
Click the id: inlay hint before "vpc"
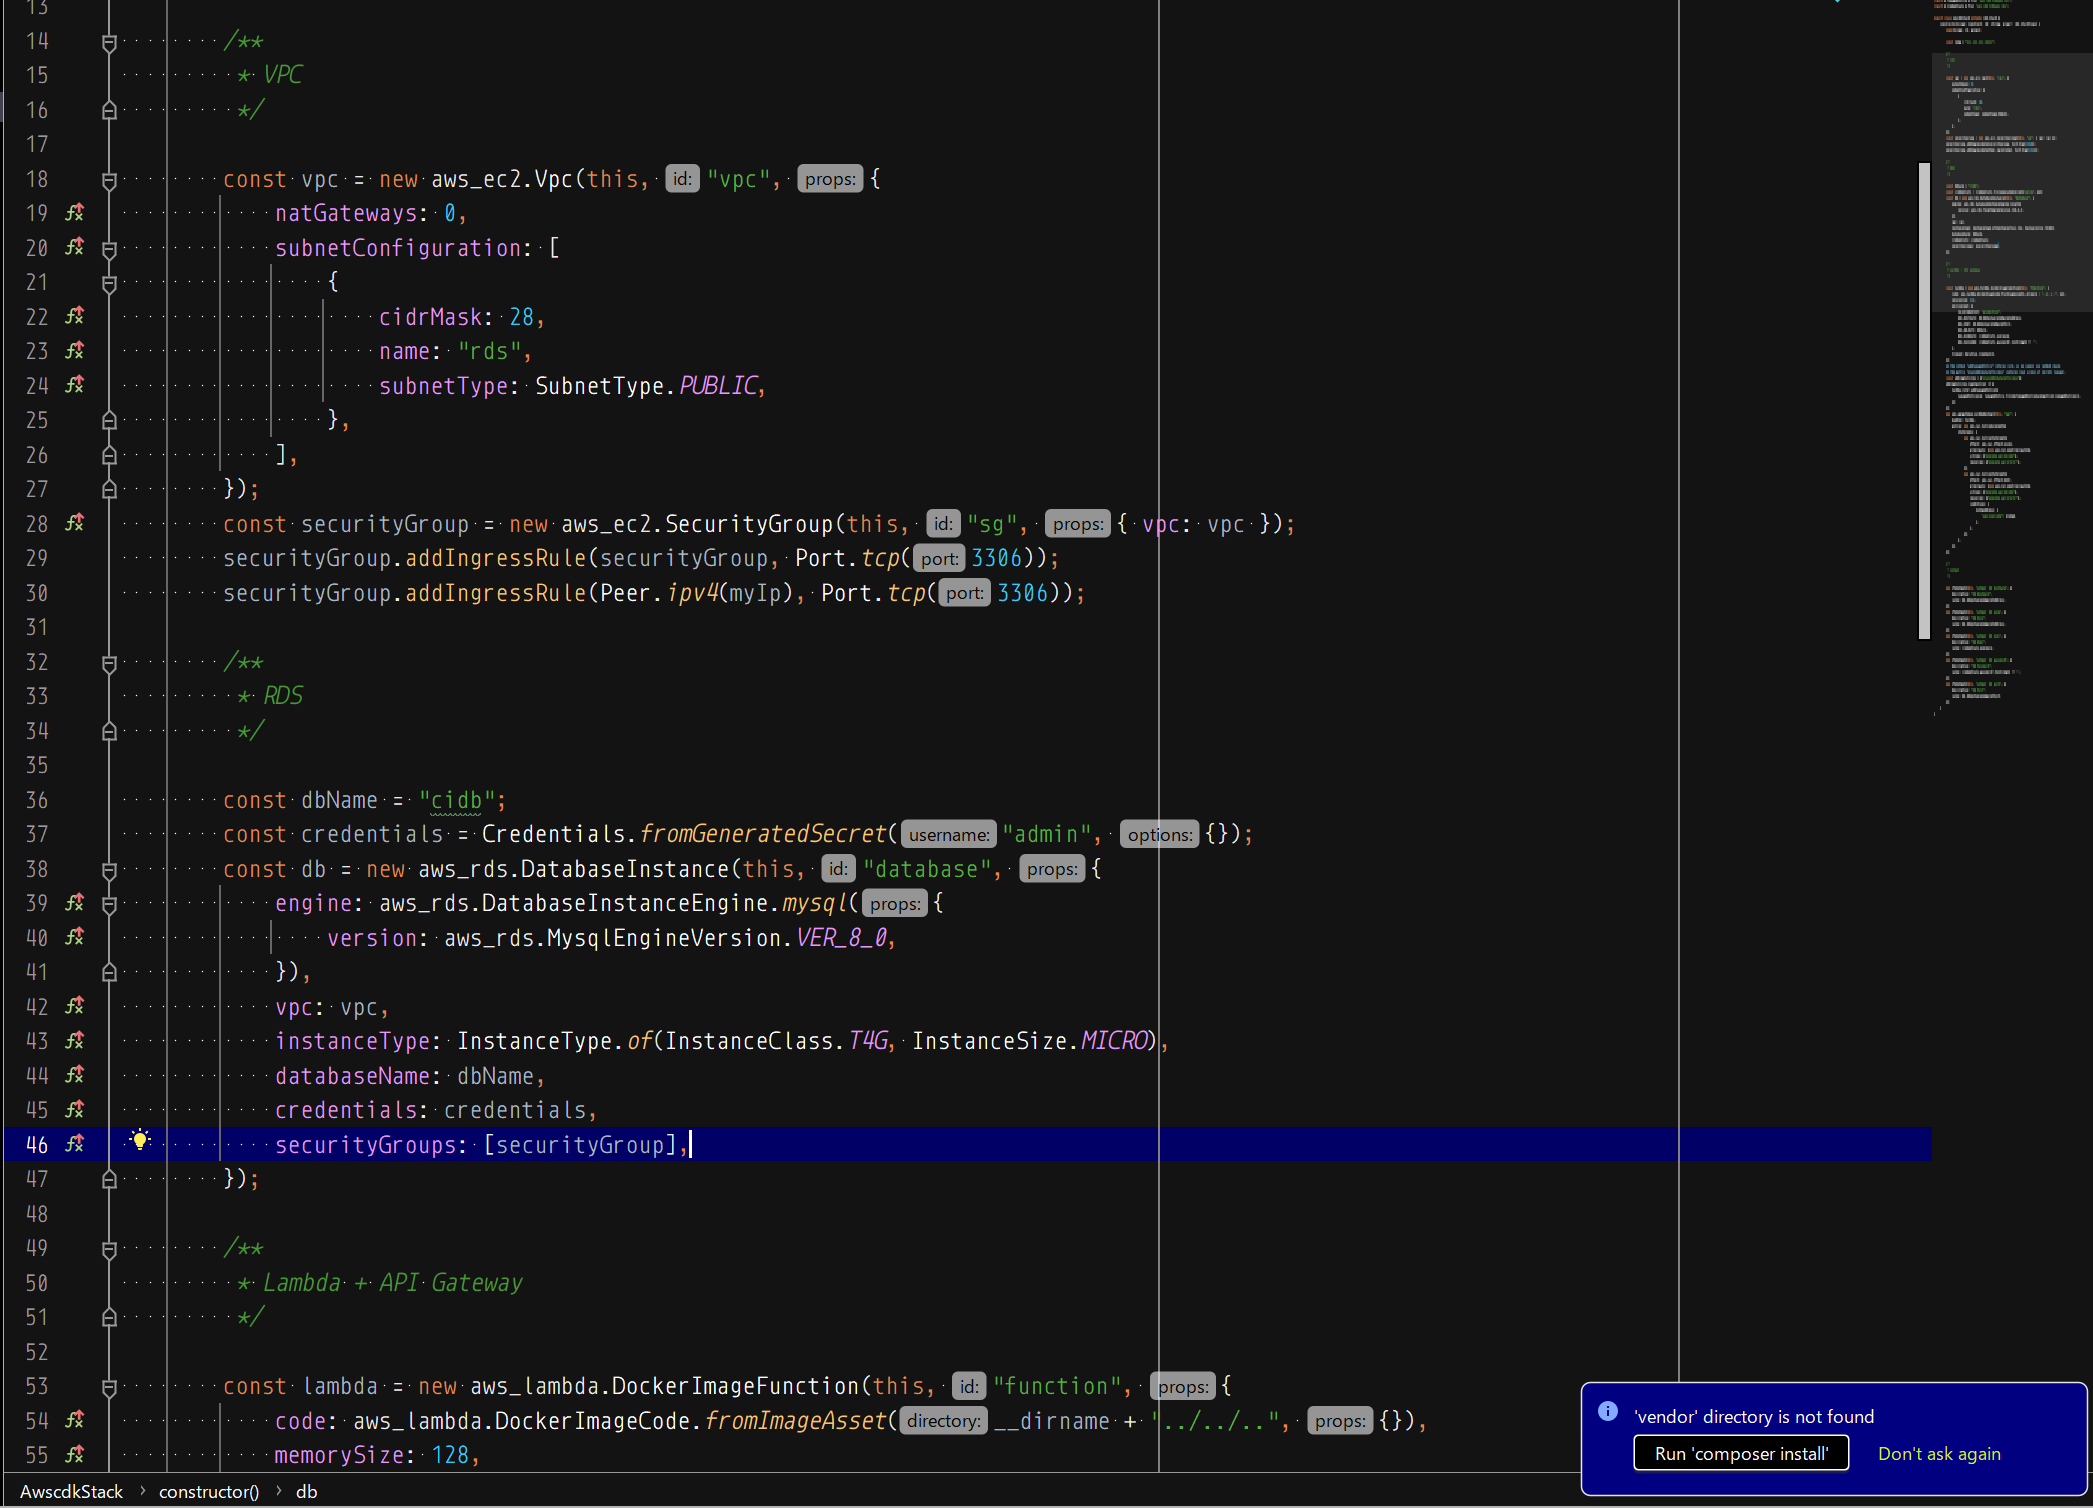682,179
